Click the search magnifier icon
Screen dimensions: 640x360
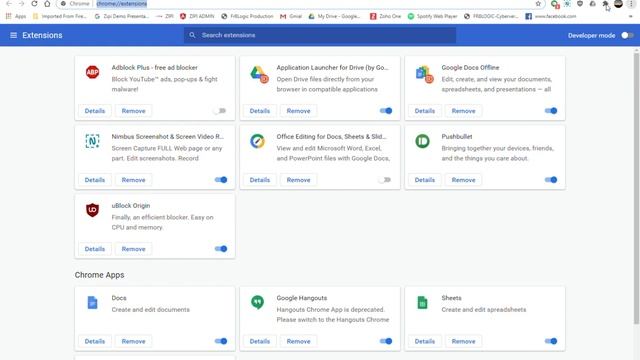tap(192, 35)
